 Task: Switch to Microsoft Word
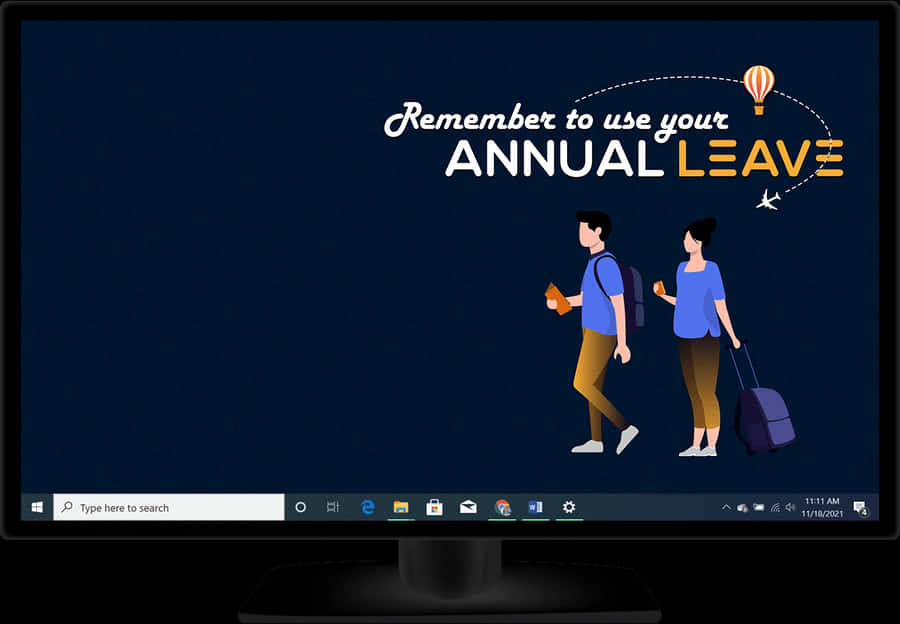point(535,507)
